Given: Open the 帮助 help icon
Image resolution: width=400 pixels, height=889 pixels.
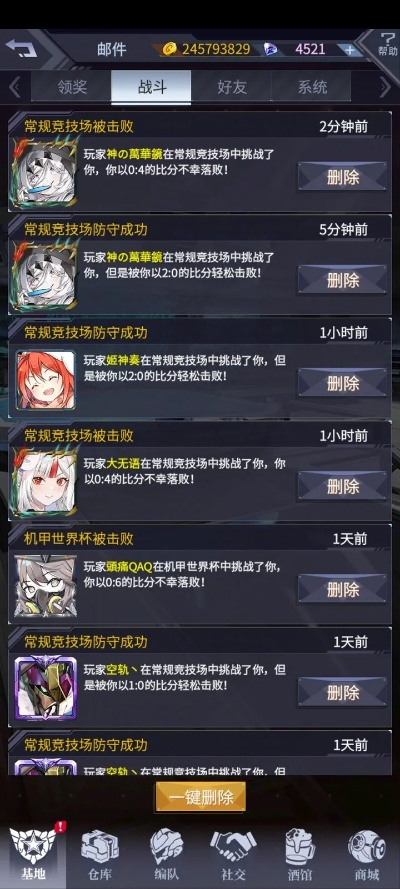Looking at the screenshot, I should coord(388,44).
